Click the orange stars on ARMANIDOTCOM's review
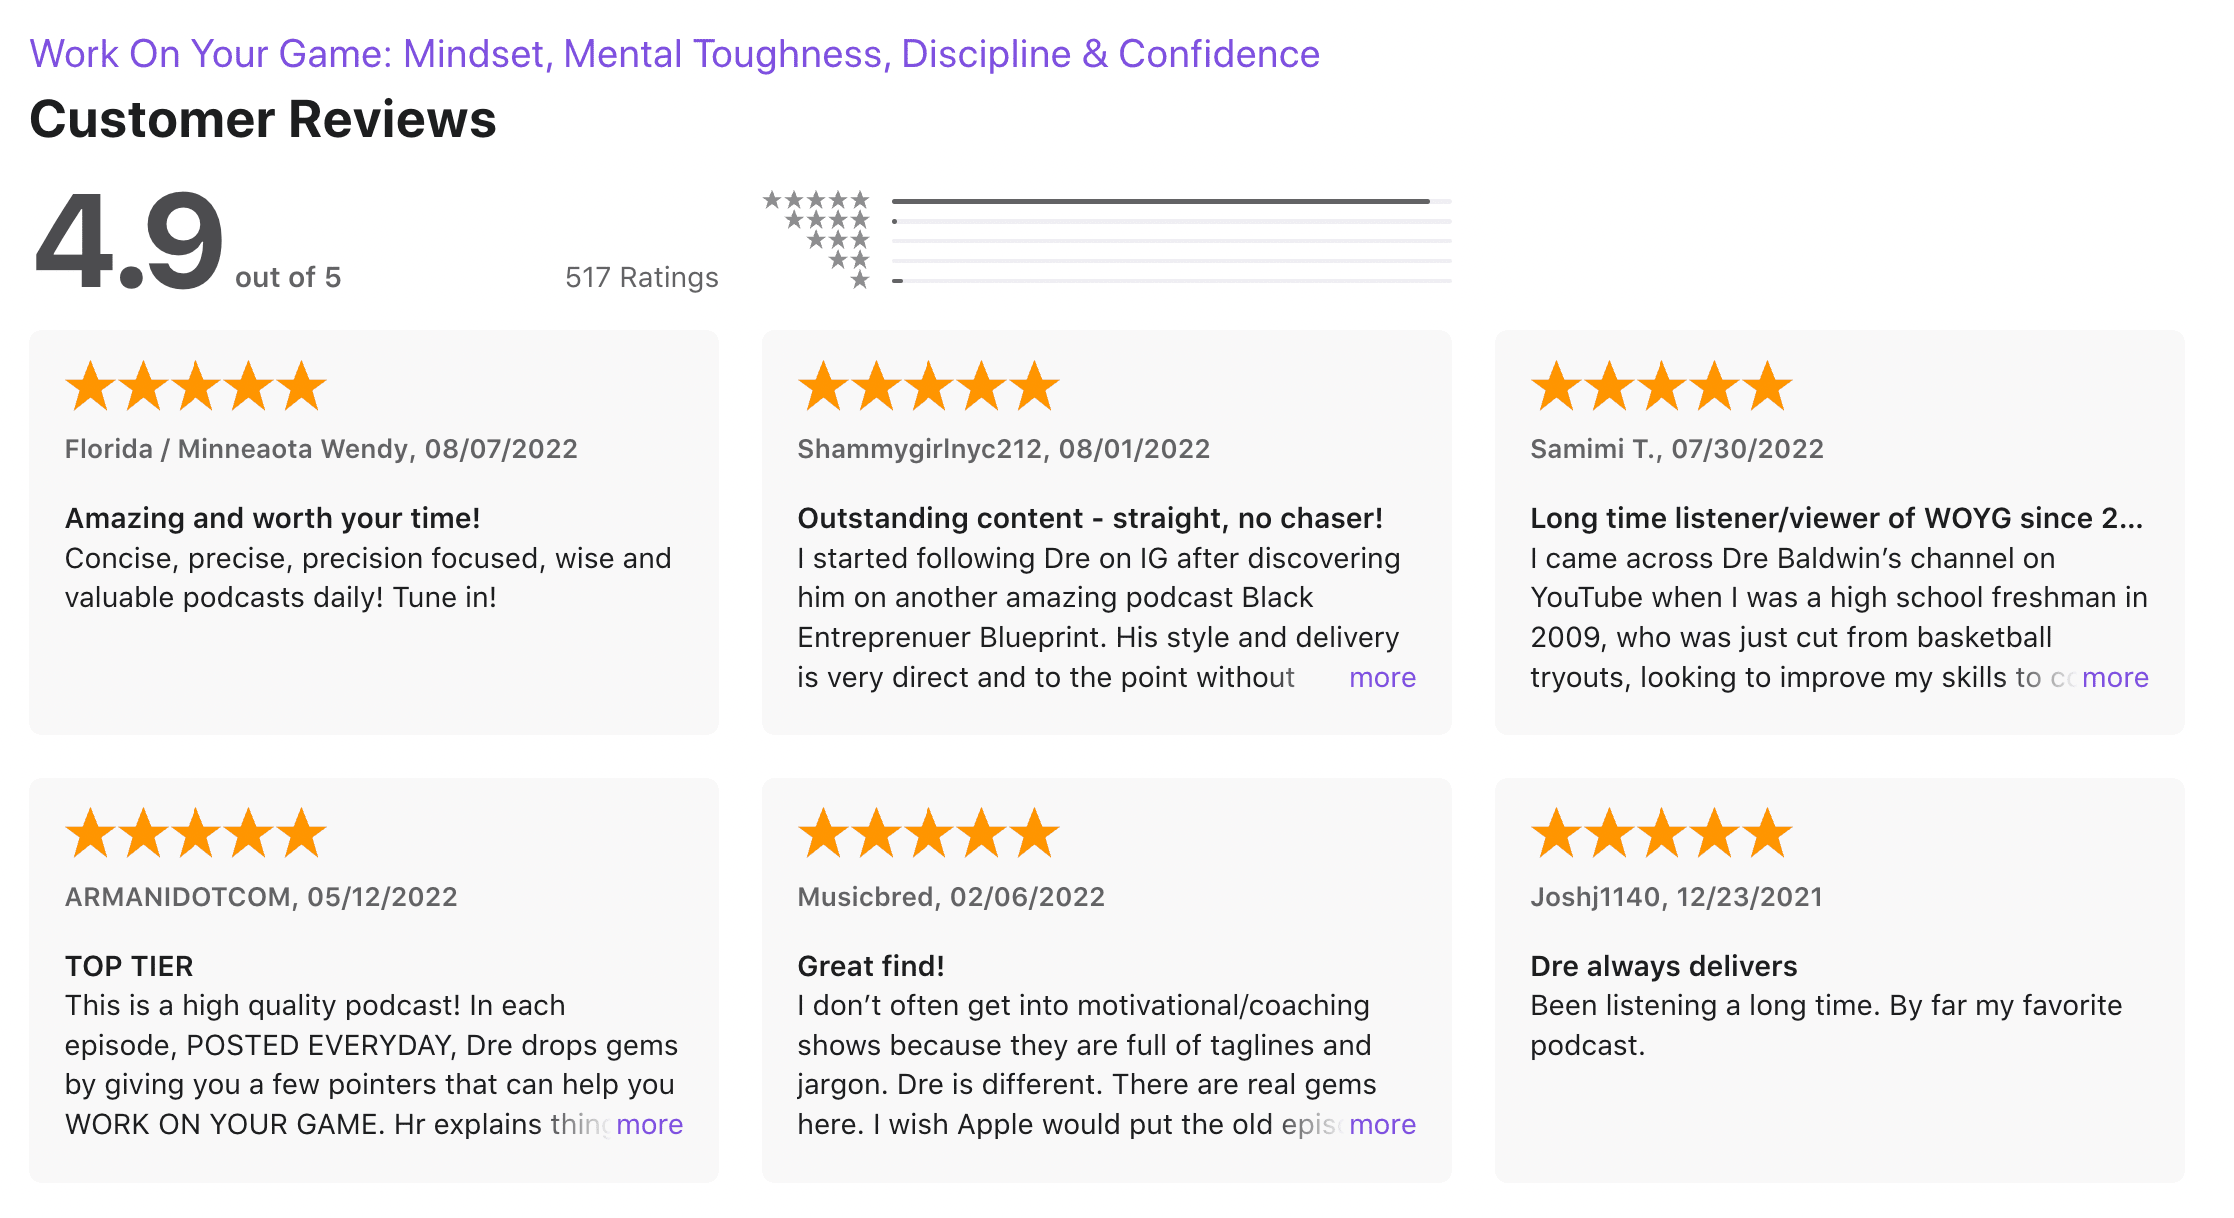Image resolution: width=2234 pixels, height=1218 pixels. [x=196, y=834]
